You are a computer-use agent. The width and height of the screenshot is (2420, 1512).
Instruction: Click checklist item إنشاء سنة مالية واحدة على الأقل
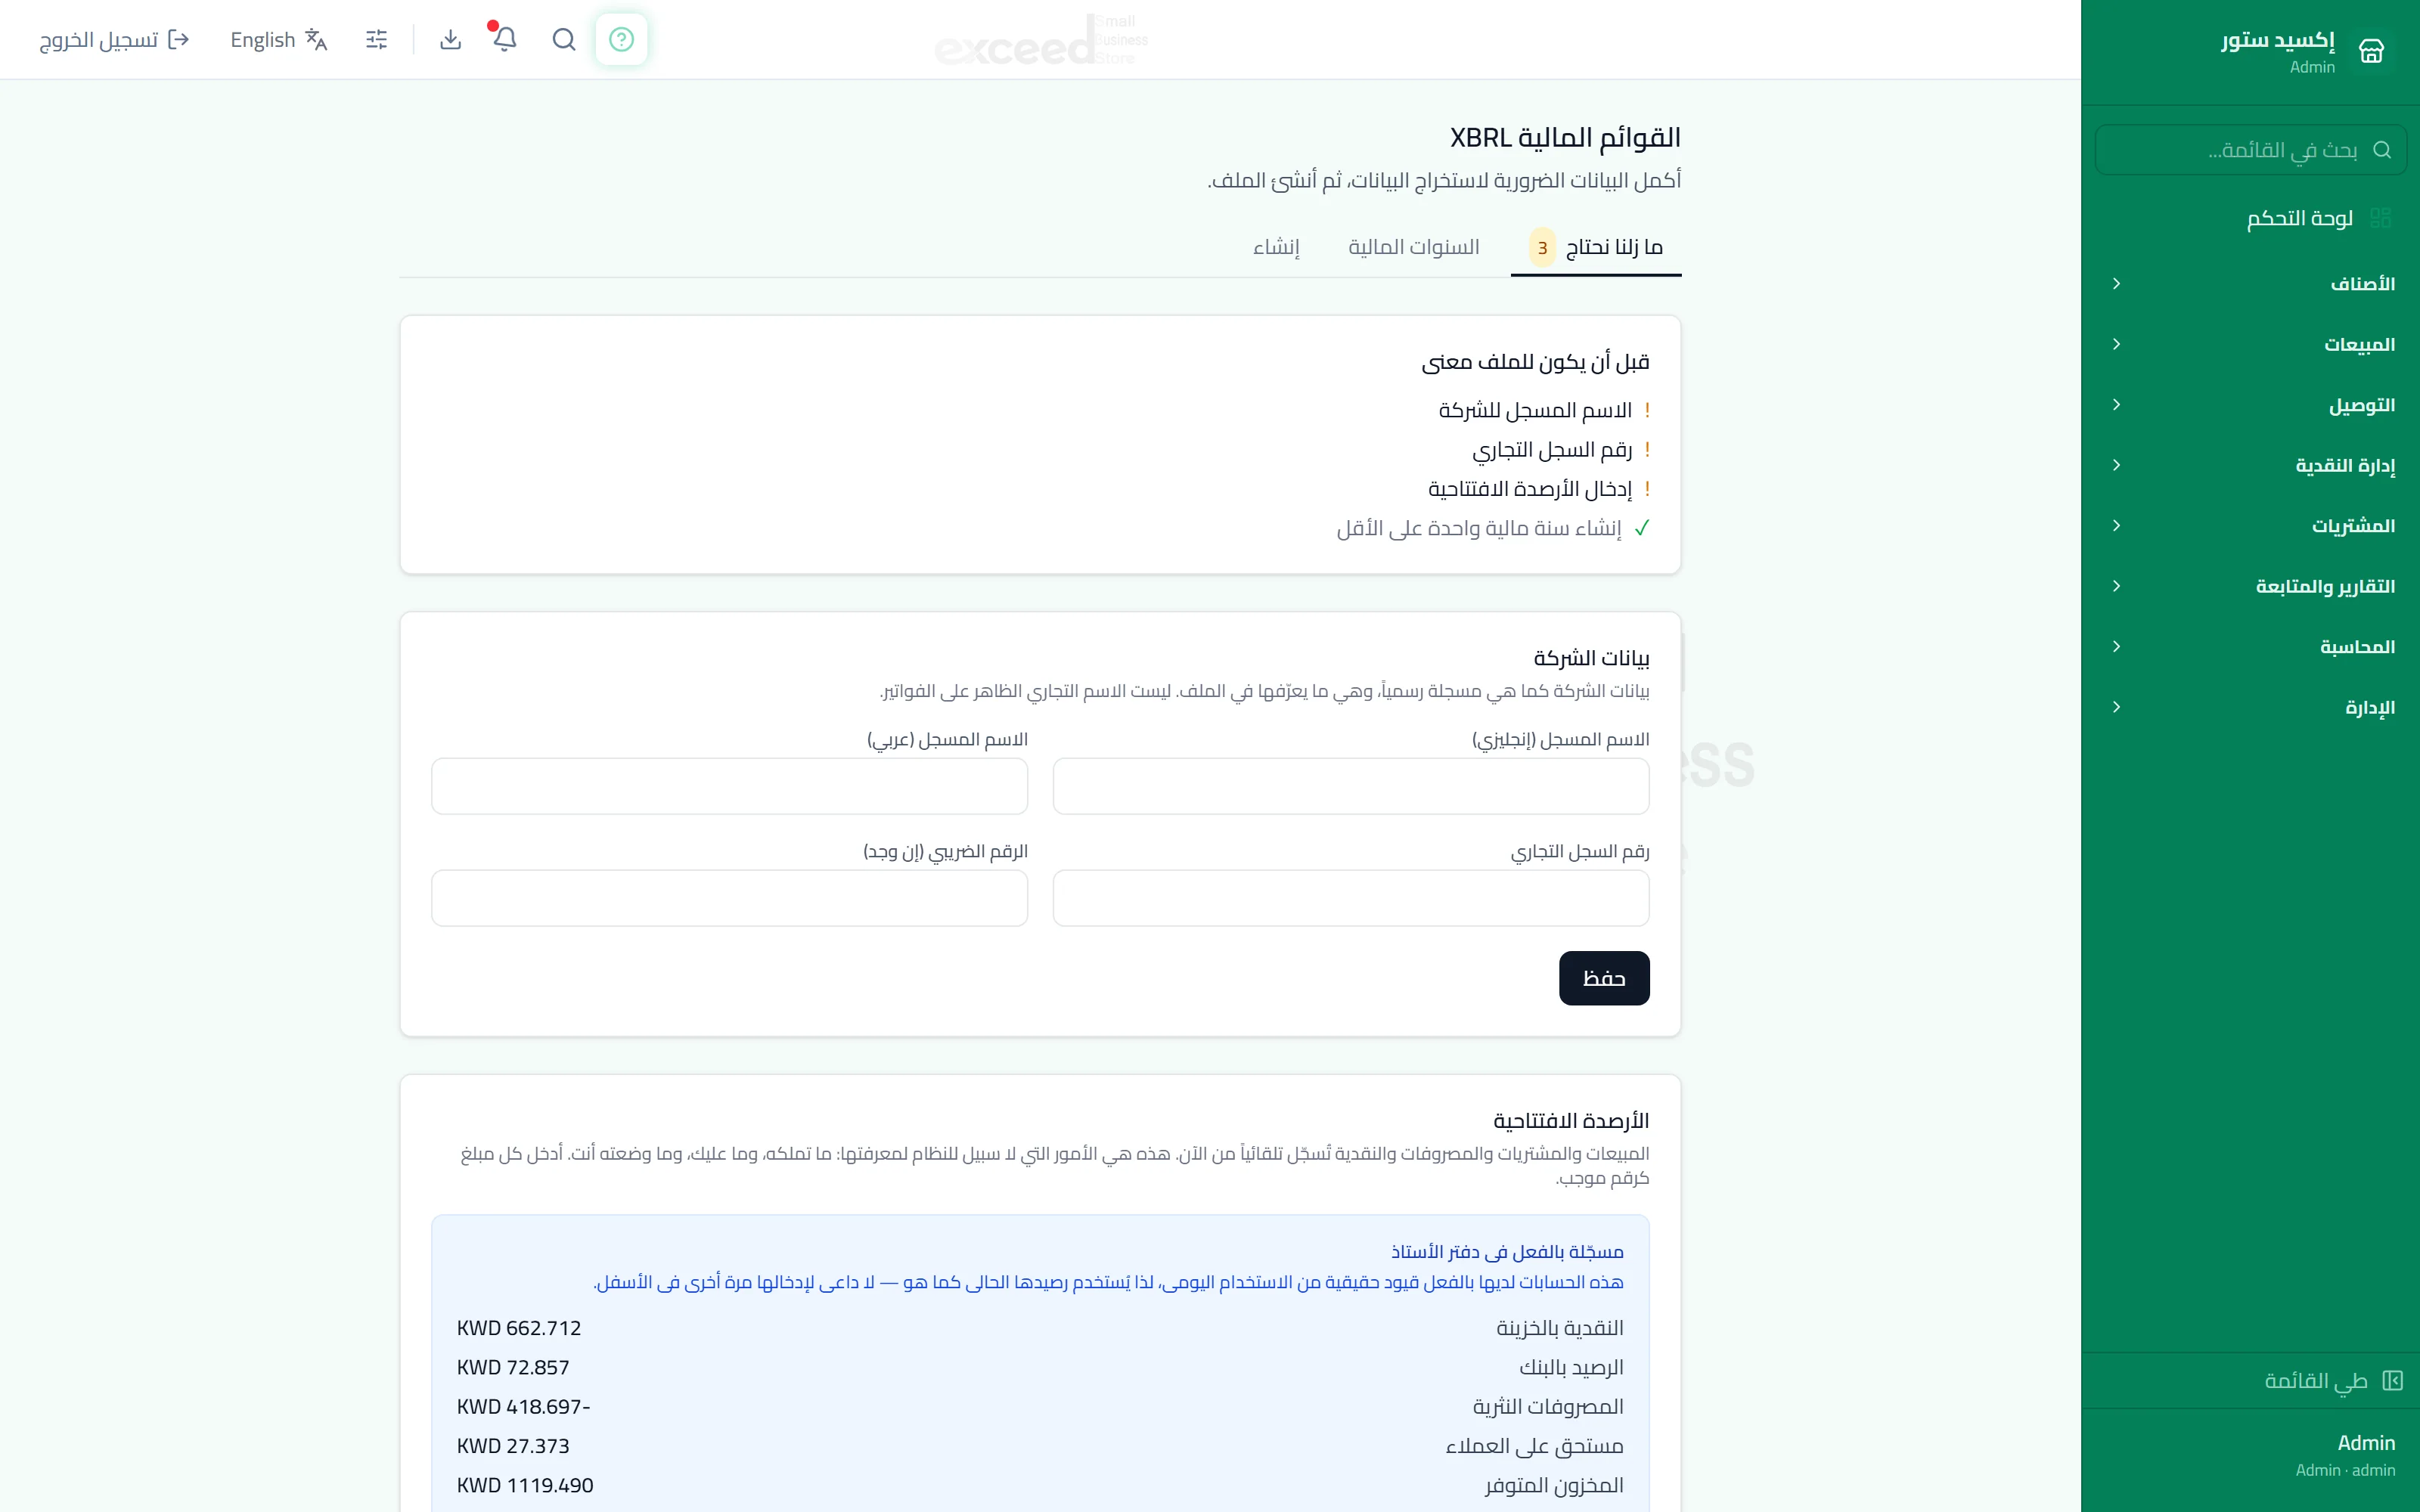1479,528
